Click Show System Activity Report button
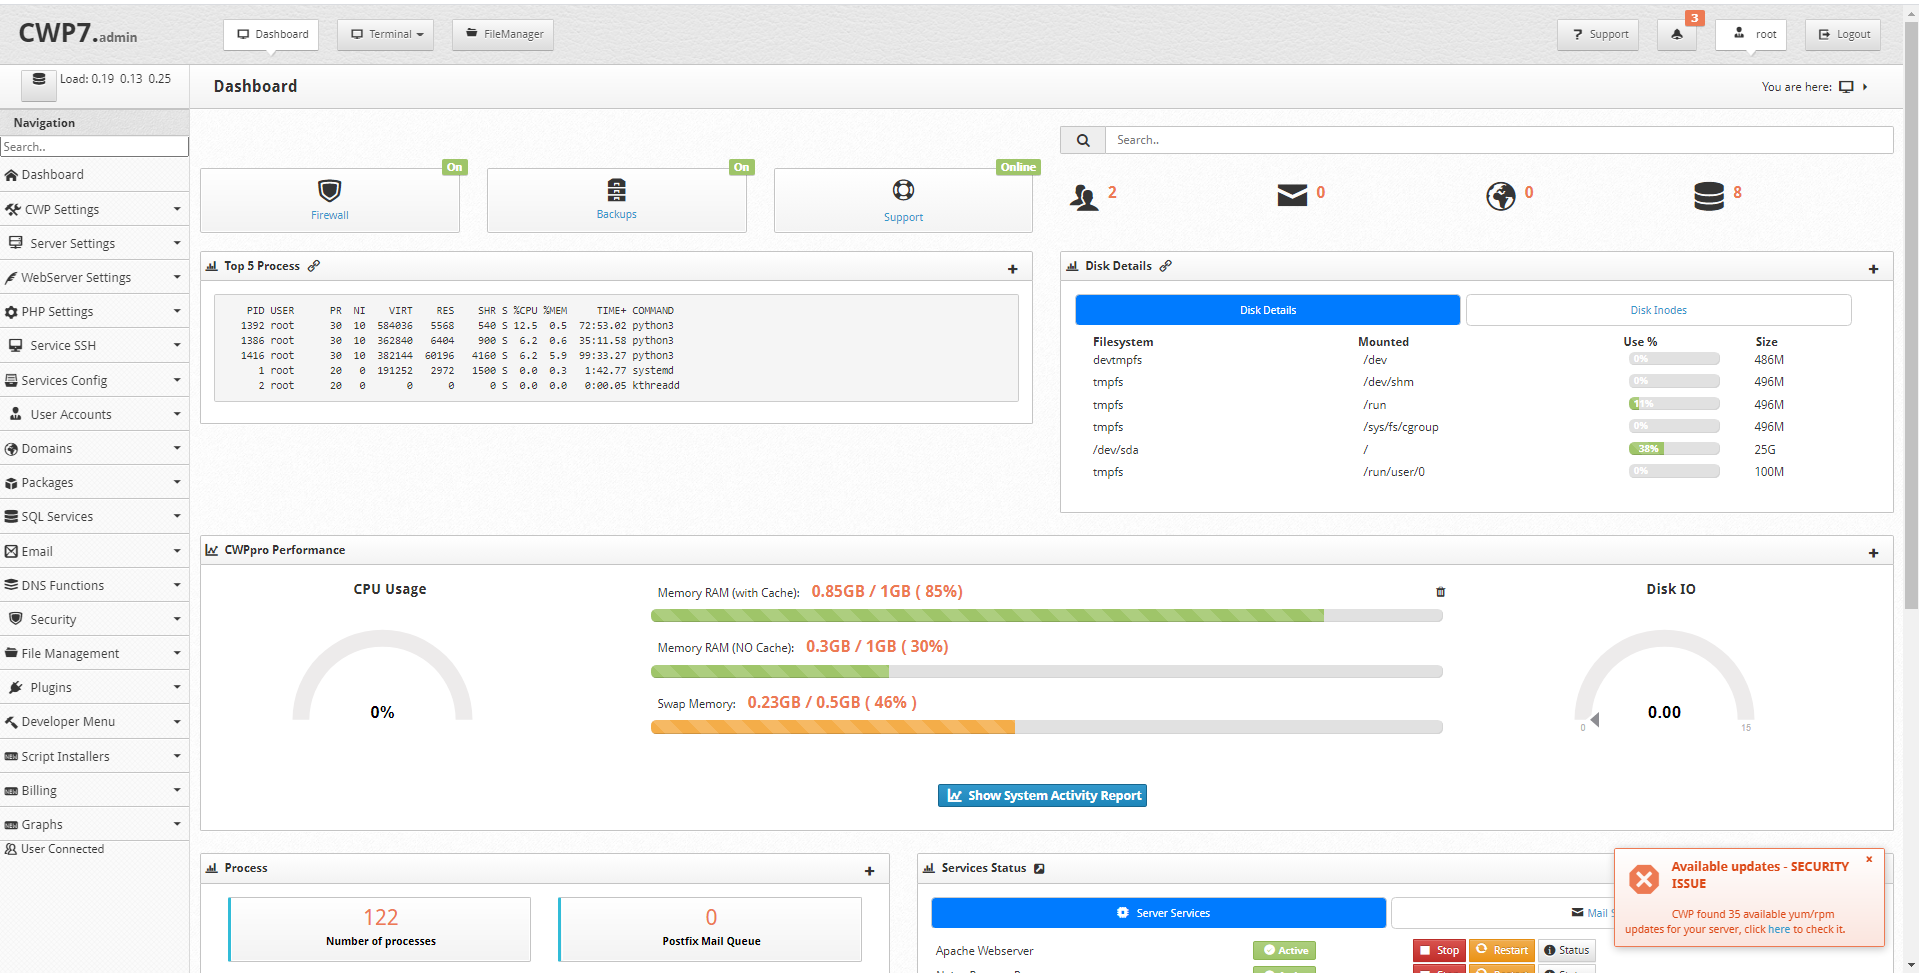Screen dimensions: 1919x973 (x=1042, y=795)
